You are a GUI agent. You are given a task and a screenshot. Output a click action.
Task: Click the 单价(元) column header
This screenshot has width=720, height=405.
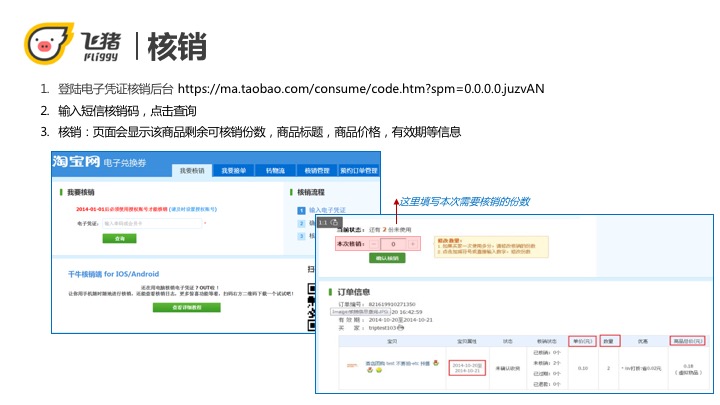583,341
